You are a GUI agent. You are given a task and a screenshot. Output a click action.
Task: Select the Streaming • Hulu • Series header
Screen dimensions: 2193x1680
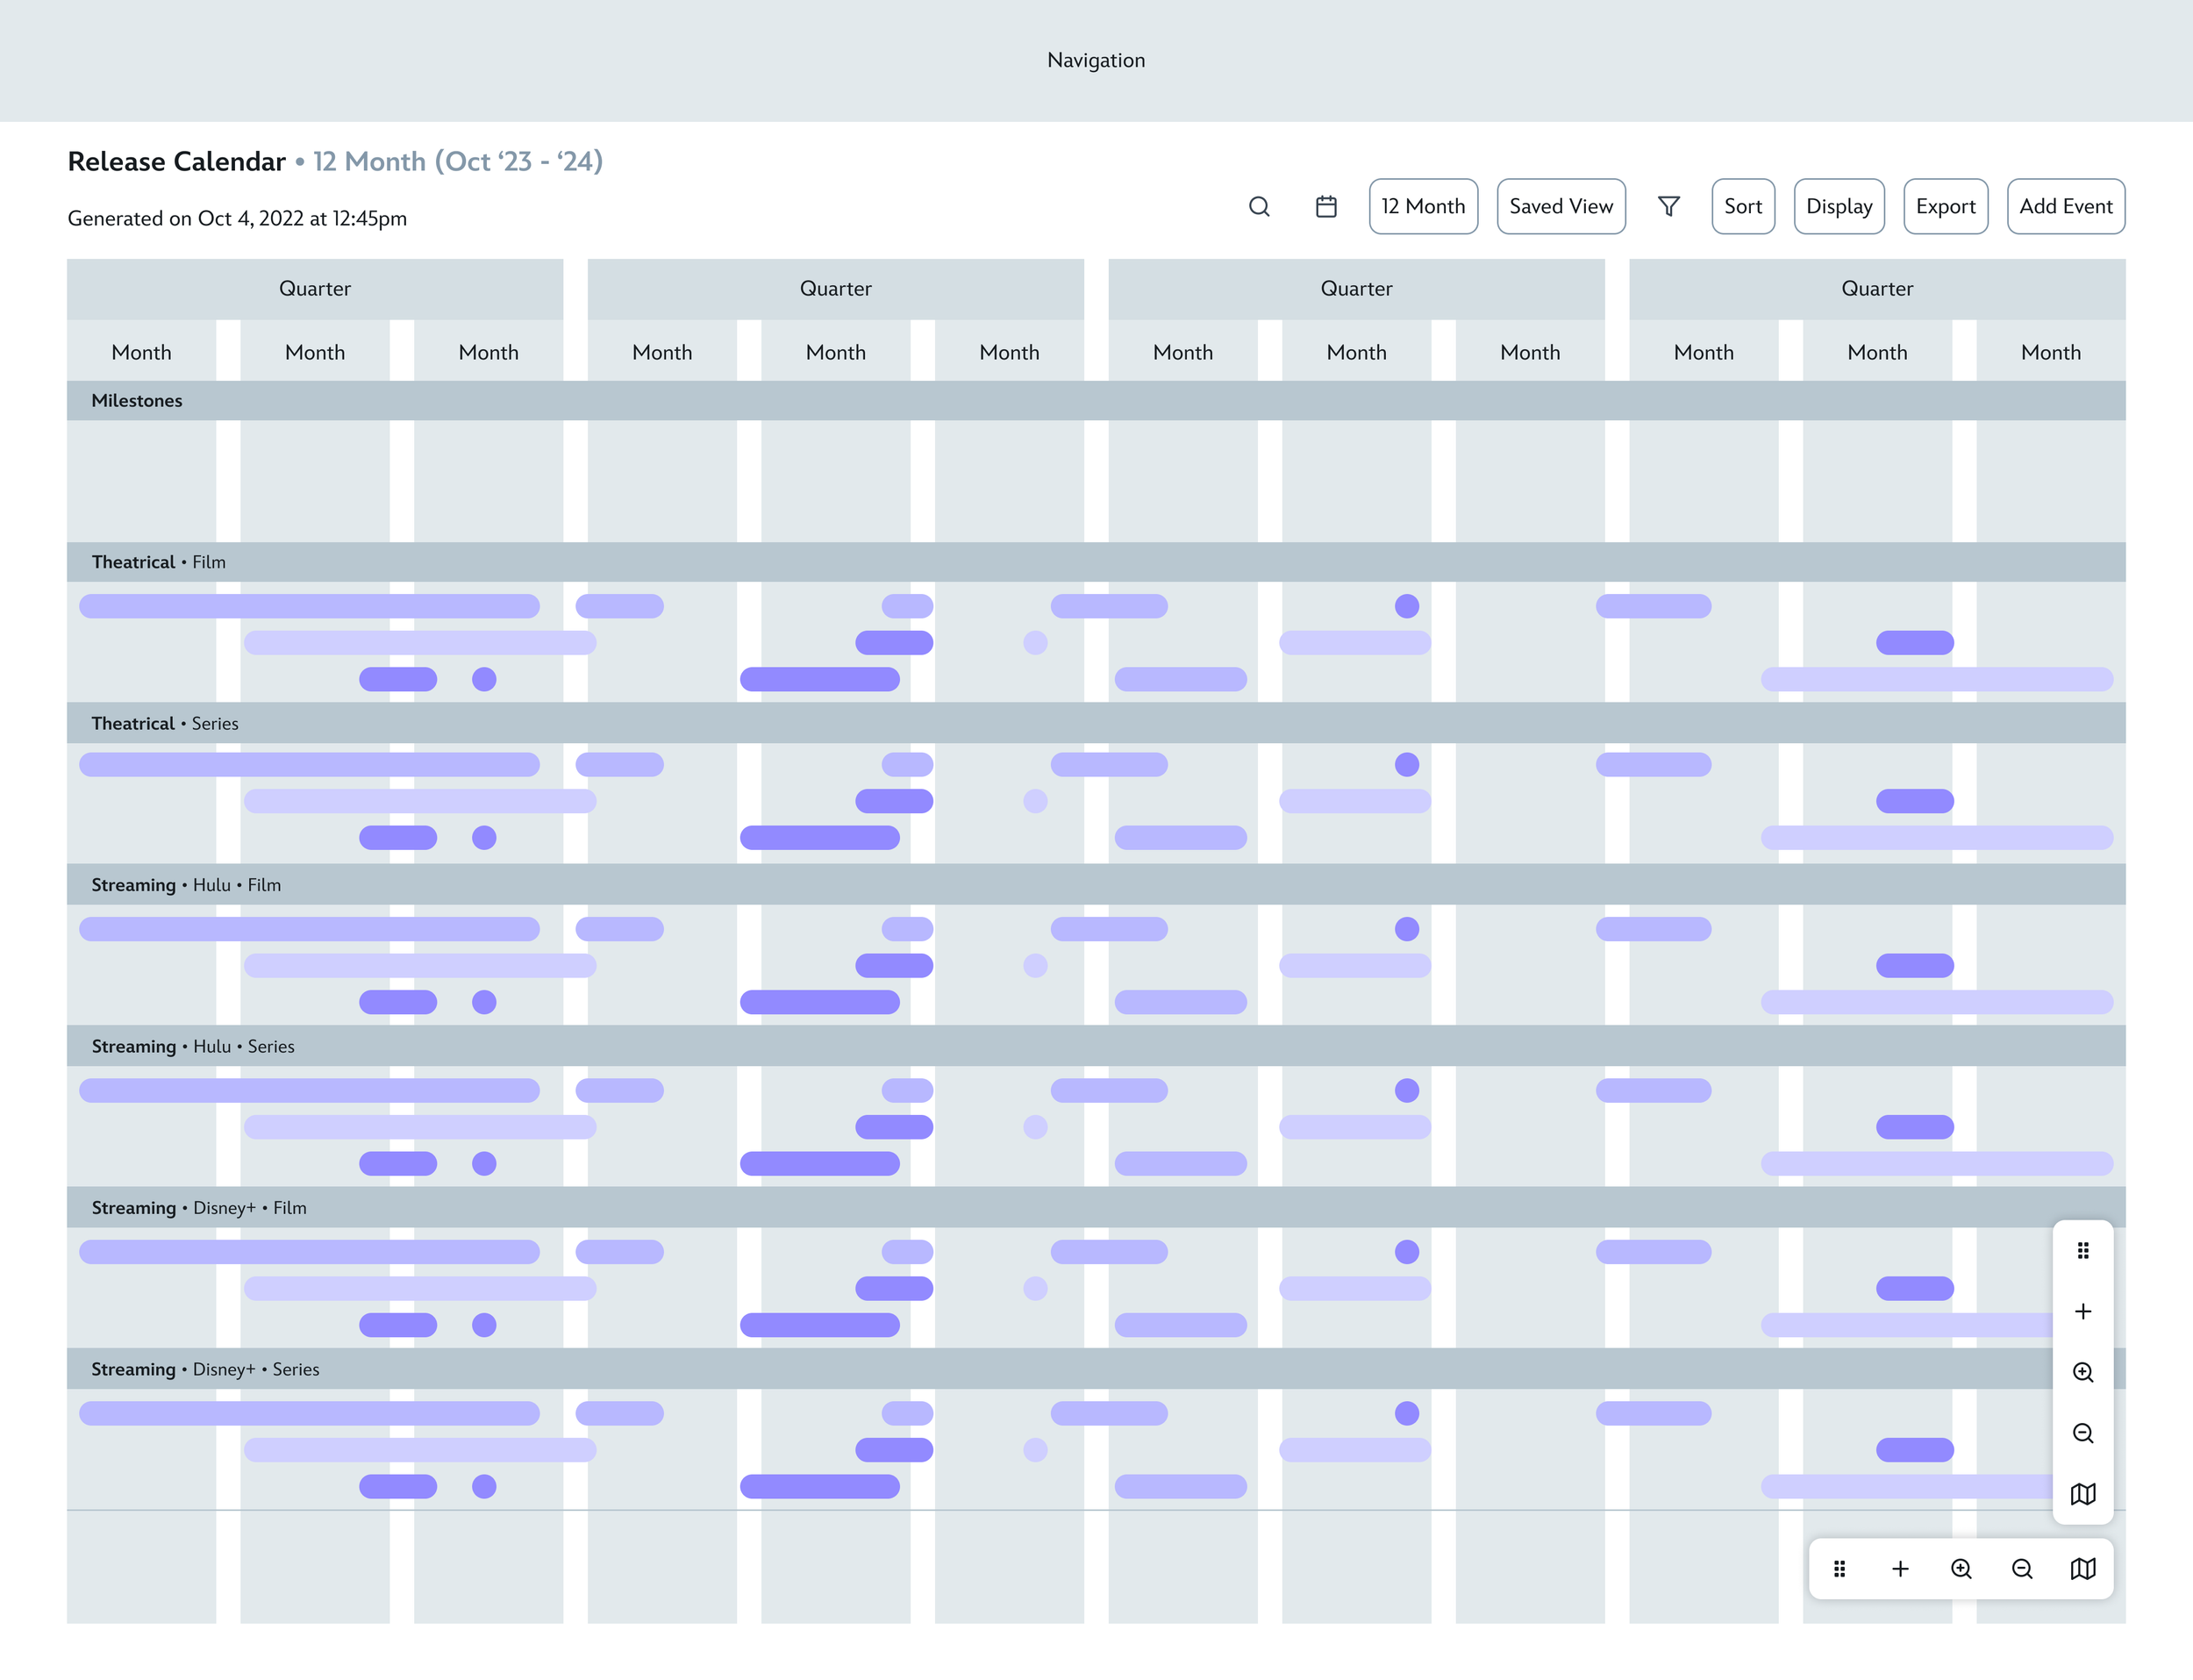[x=1096, y=1046]
